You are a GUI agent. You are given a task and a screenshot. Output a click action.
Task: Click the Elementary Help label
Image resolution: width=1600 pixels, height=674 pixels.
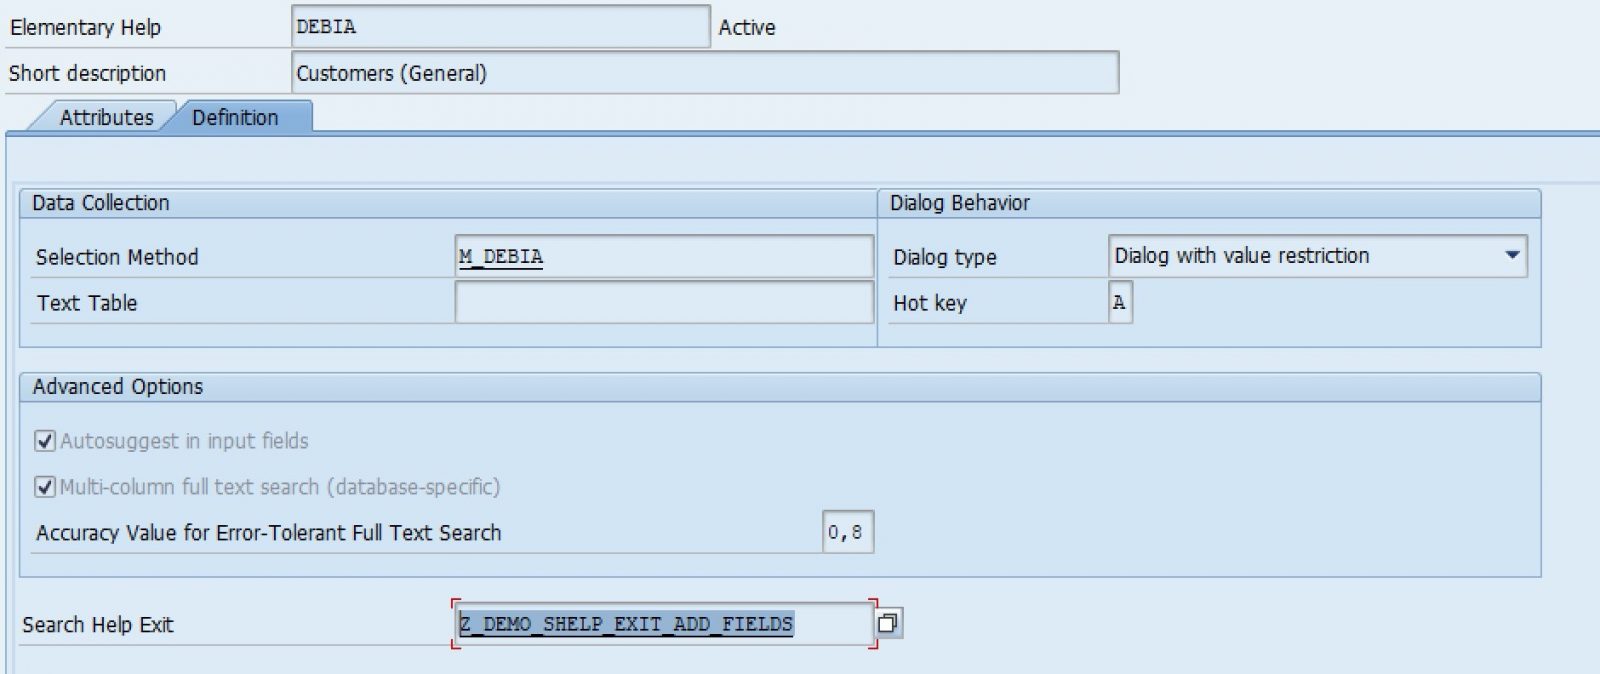pyautogui.click(x=85, y=28)
